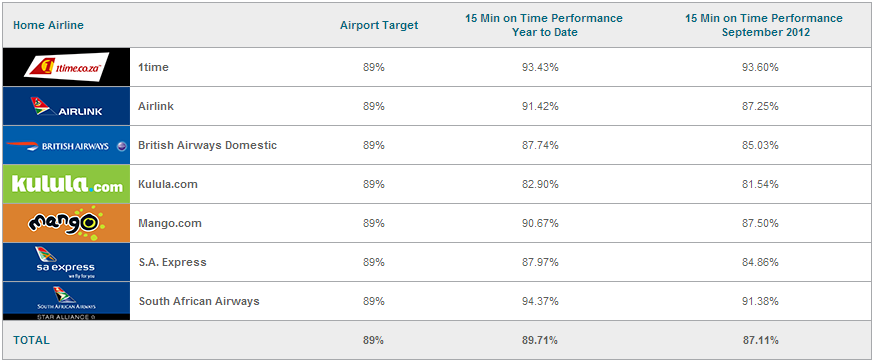Select the Year to Date performance header
The width and height of the screenshot is (876, 362).
[544, 25]
